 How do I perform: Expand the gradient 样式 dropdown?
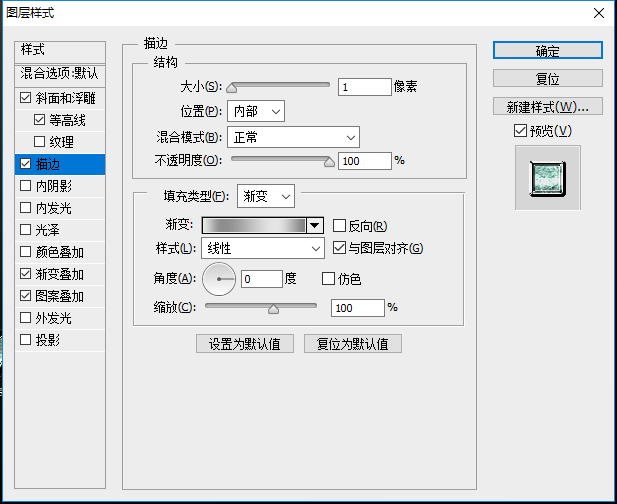263,248
